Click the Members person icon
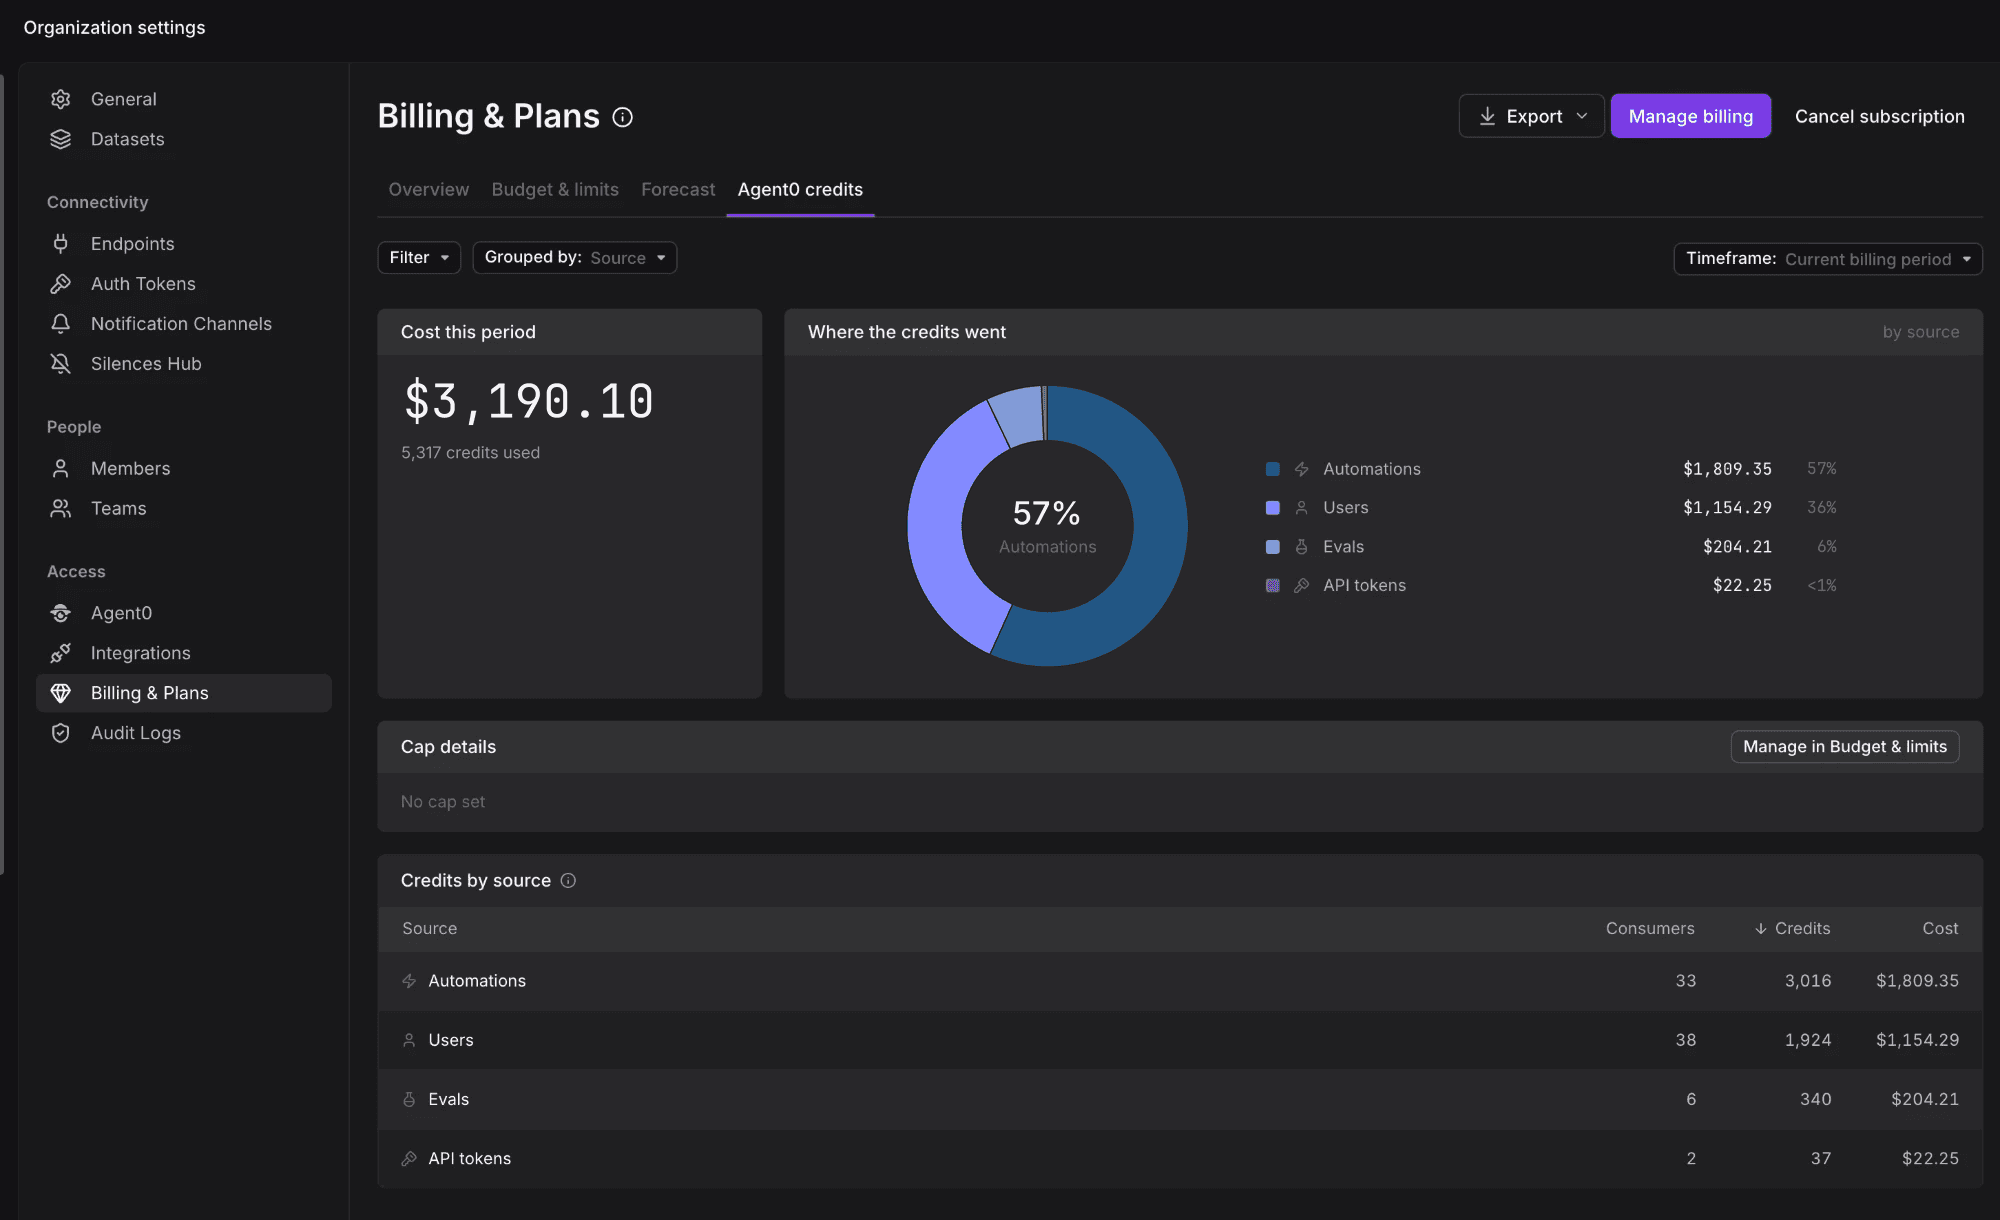2000x1220 pixels. (61, 468)
